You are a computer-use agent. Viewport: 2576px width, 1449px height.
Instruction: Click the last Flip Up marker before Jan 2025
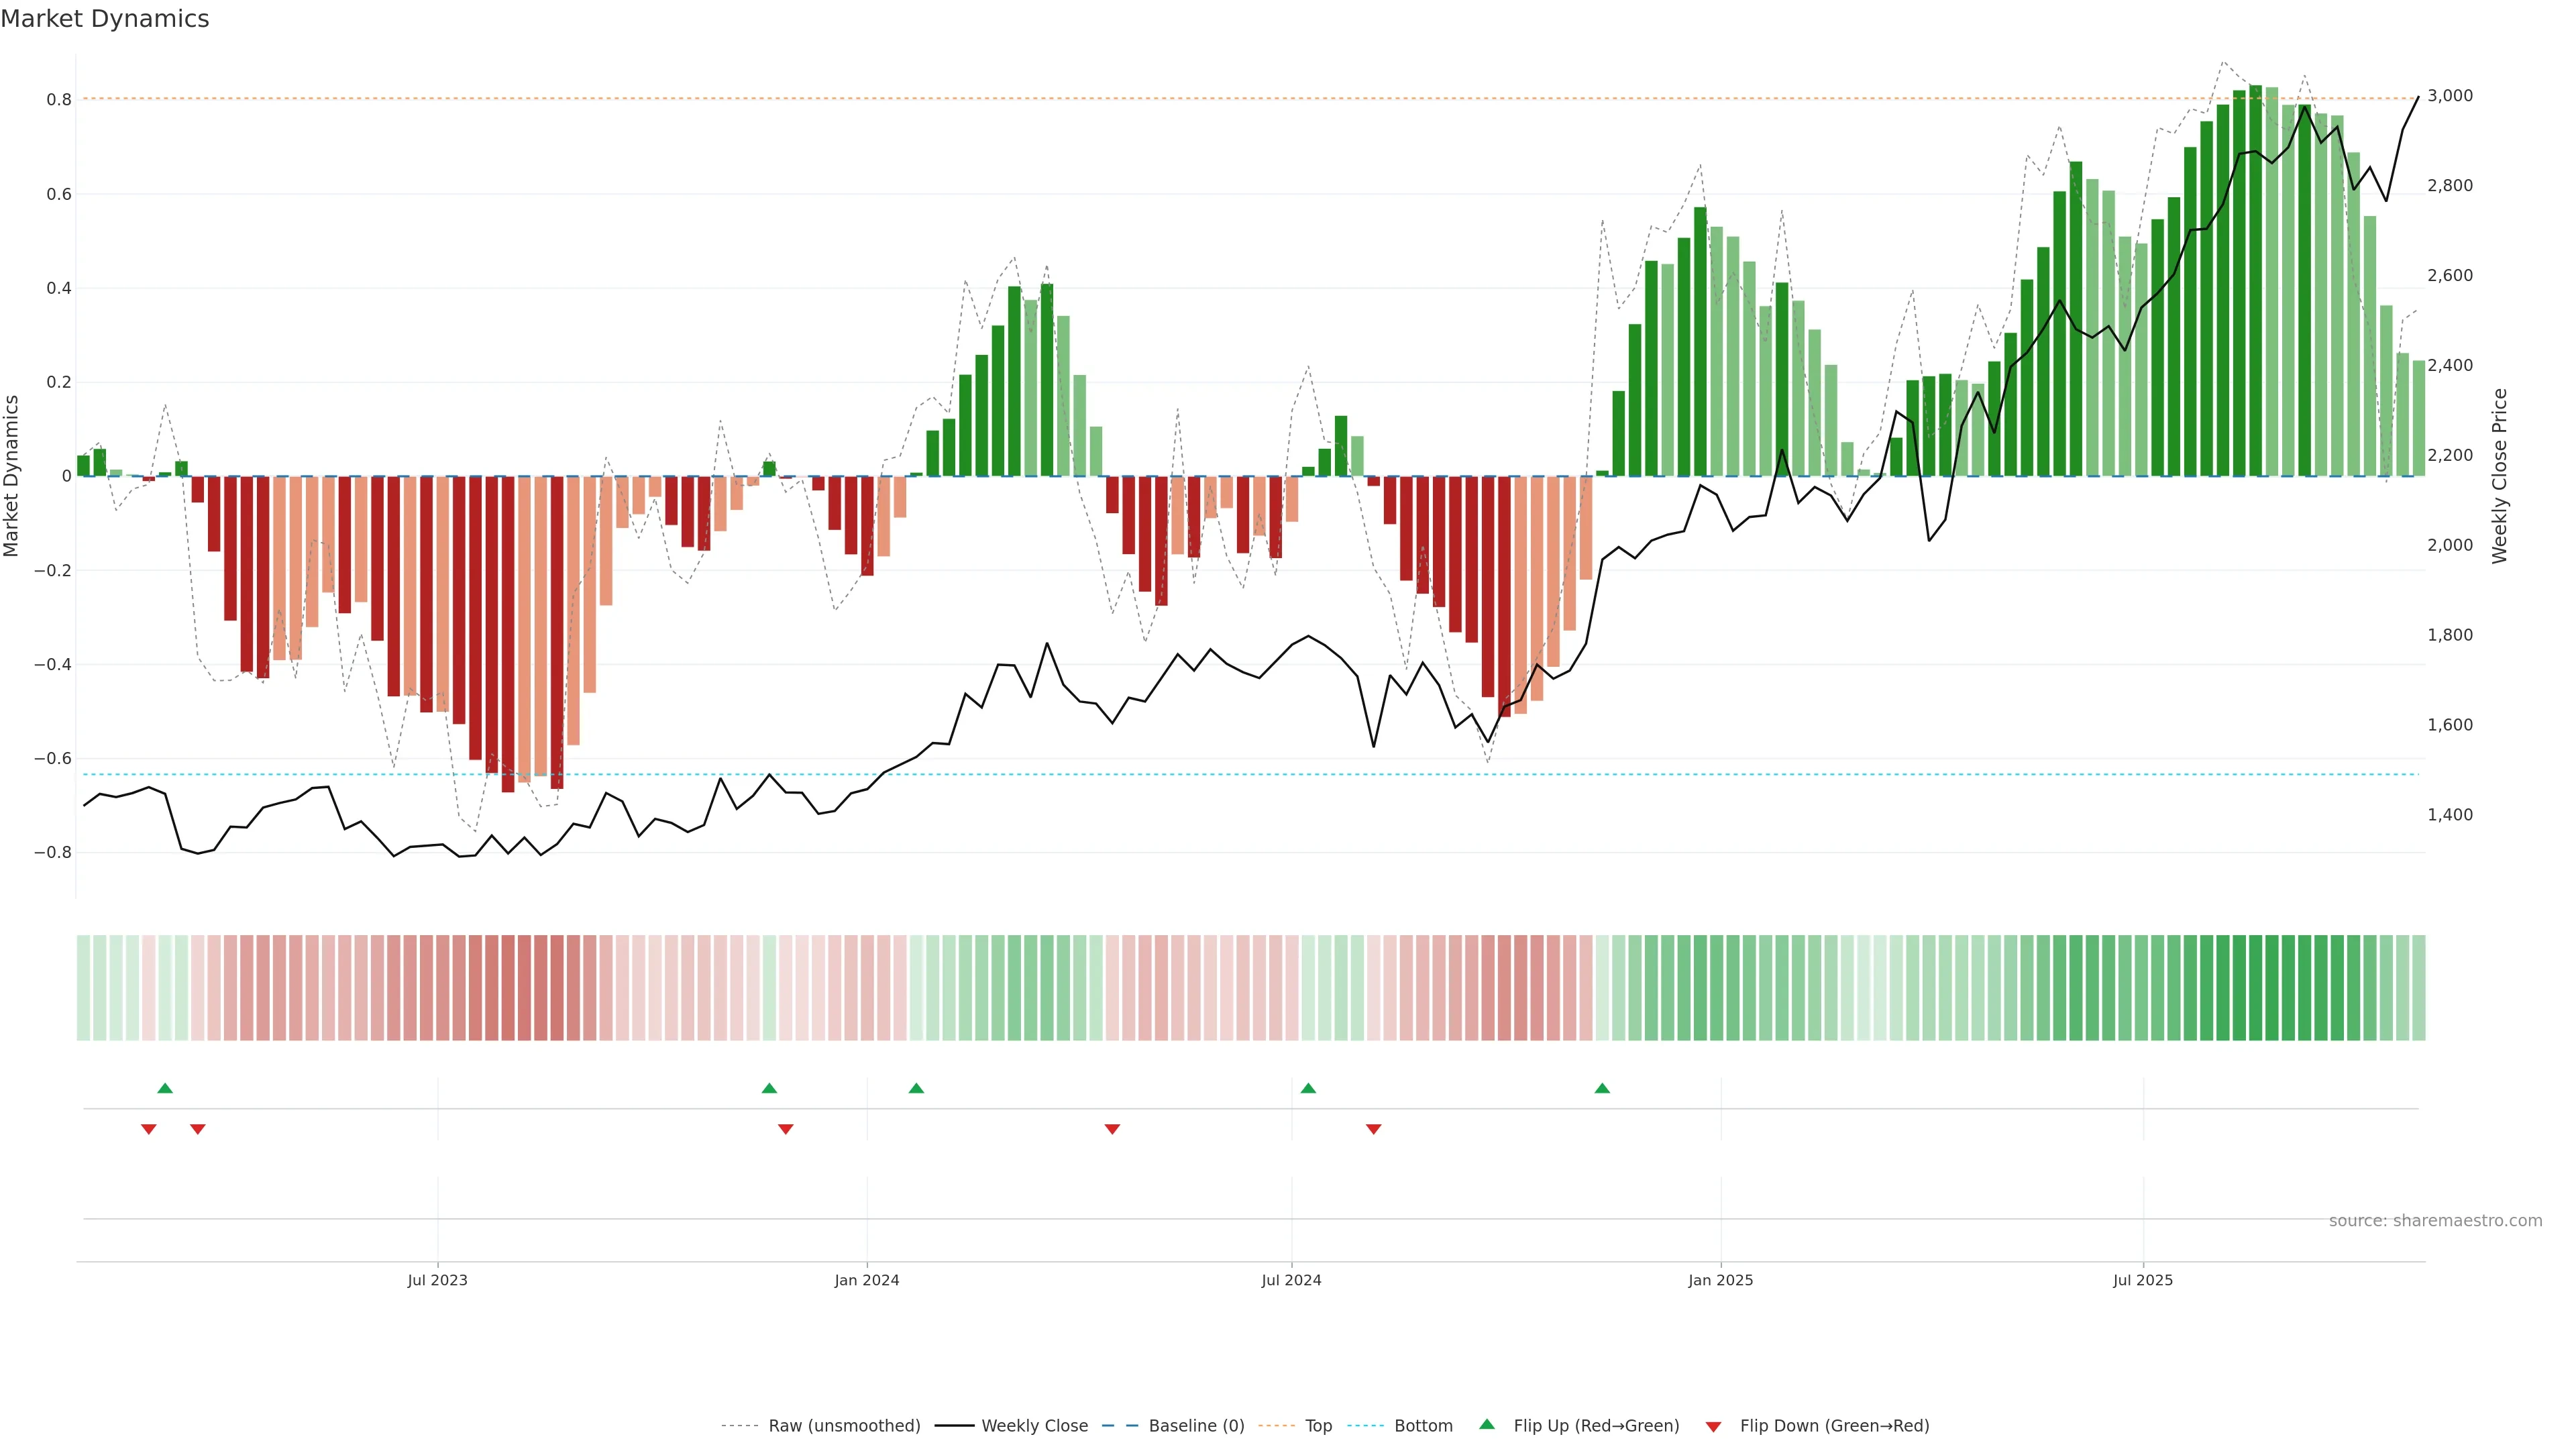[x=1602, y=1088]
